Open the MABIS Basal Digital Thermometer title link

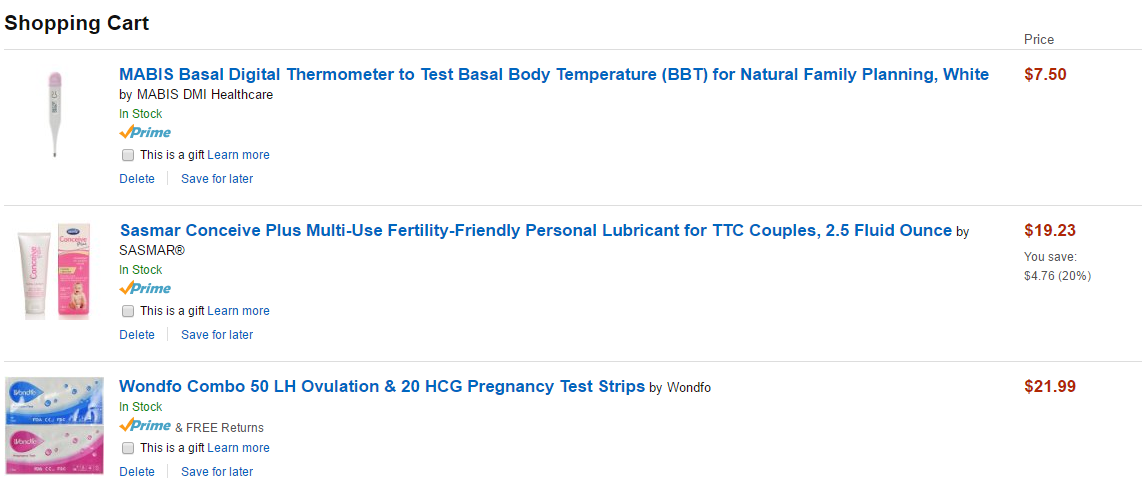pos(553,74)
